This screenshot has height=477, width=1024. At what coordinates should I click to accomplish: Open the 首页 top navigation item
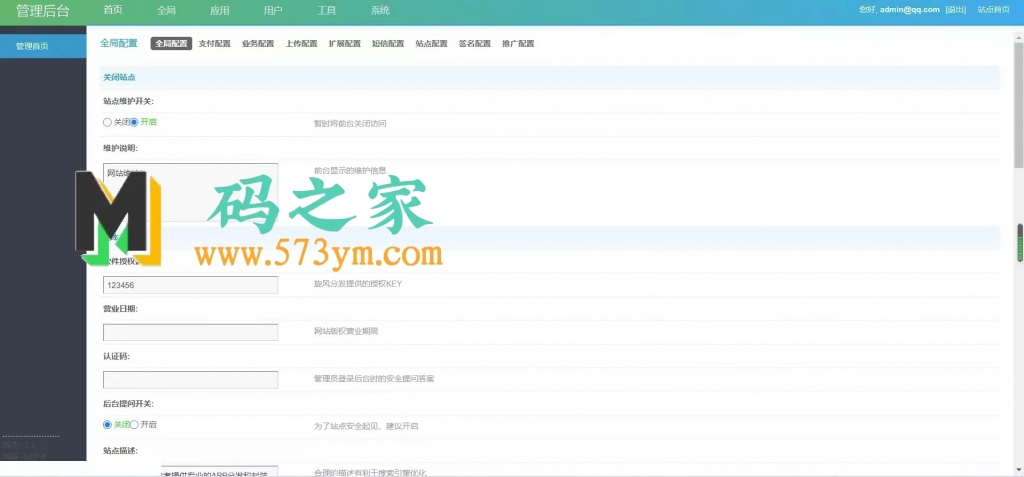click(x=113, y=10)
